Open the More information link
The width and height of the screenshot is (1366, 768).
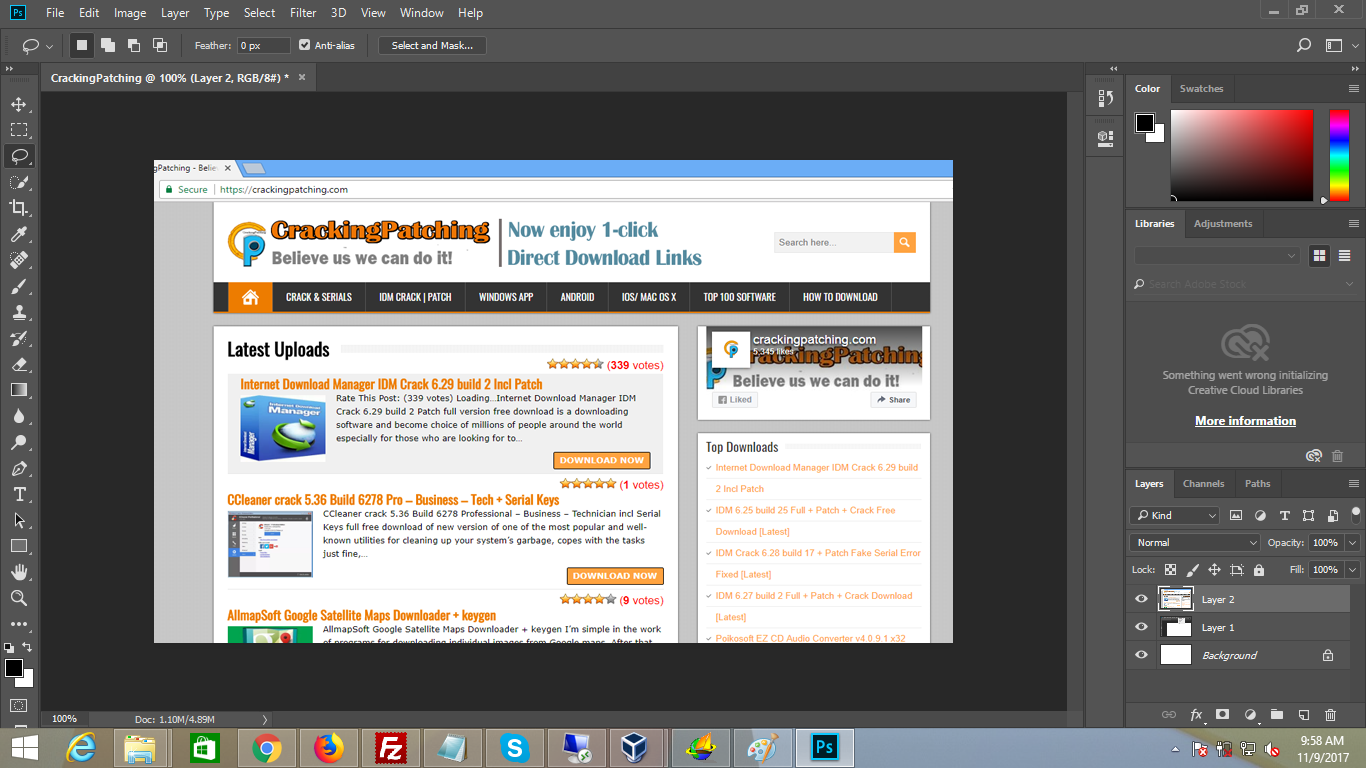[x=1245, y=421]
